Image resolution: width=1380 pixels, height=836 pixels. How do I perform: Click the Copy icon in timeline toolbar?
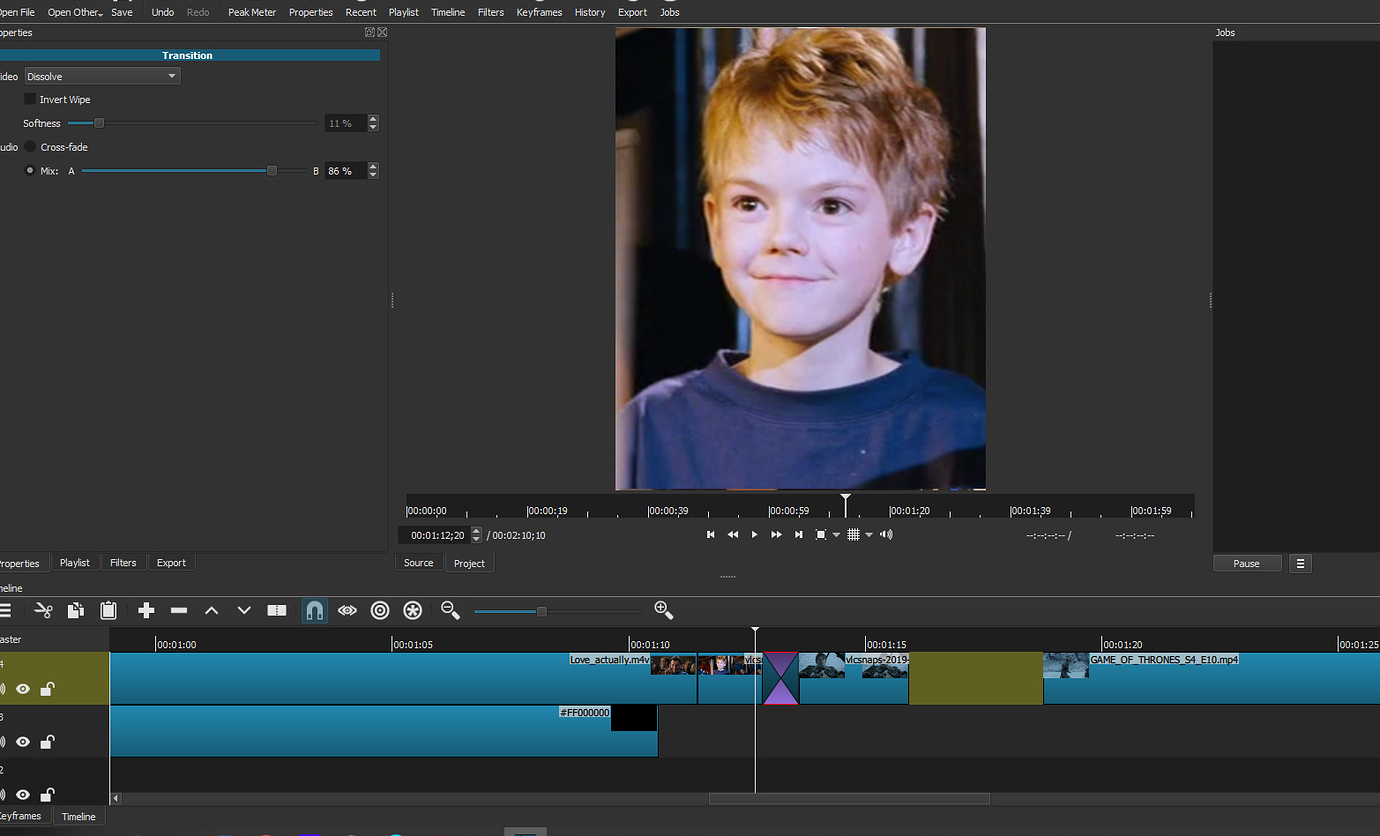tap(76, 610)
